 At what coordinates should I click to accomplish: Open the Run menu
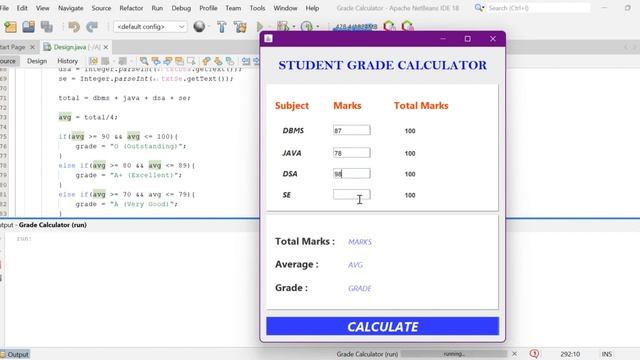[157, 8]
